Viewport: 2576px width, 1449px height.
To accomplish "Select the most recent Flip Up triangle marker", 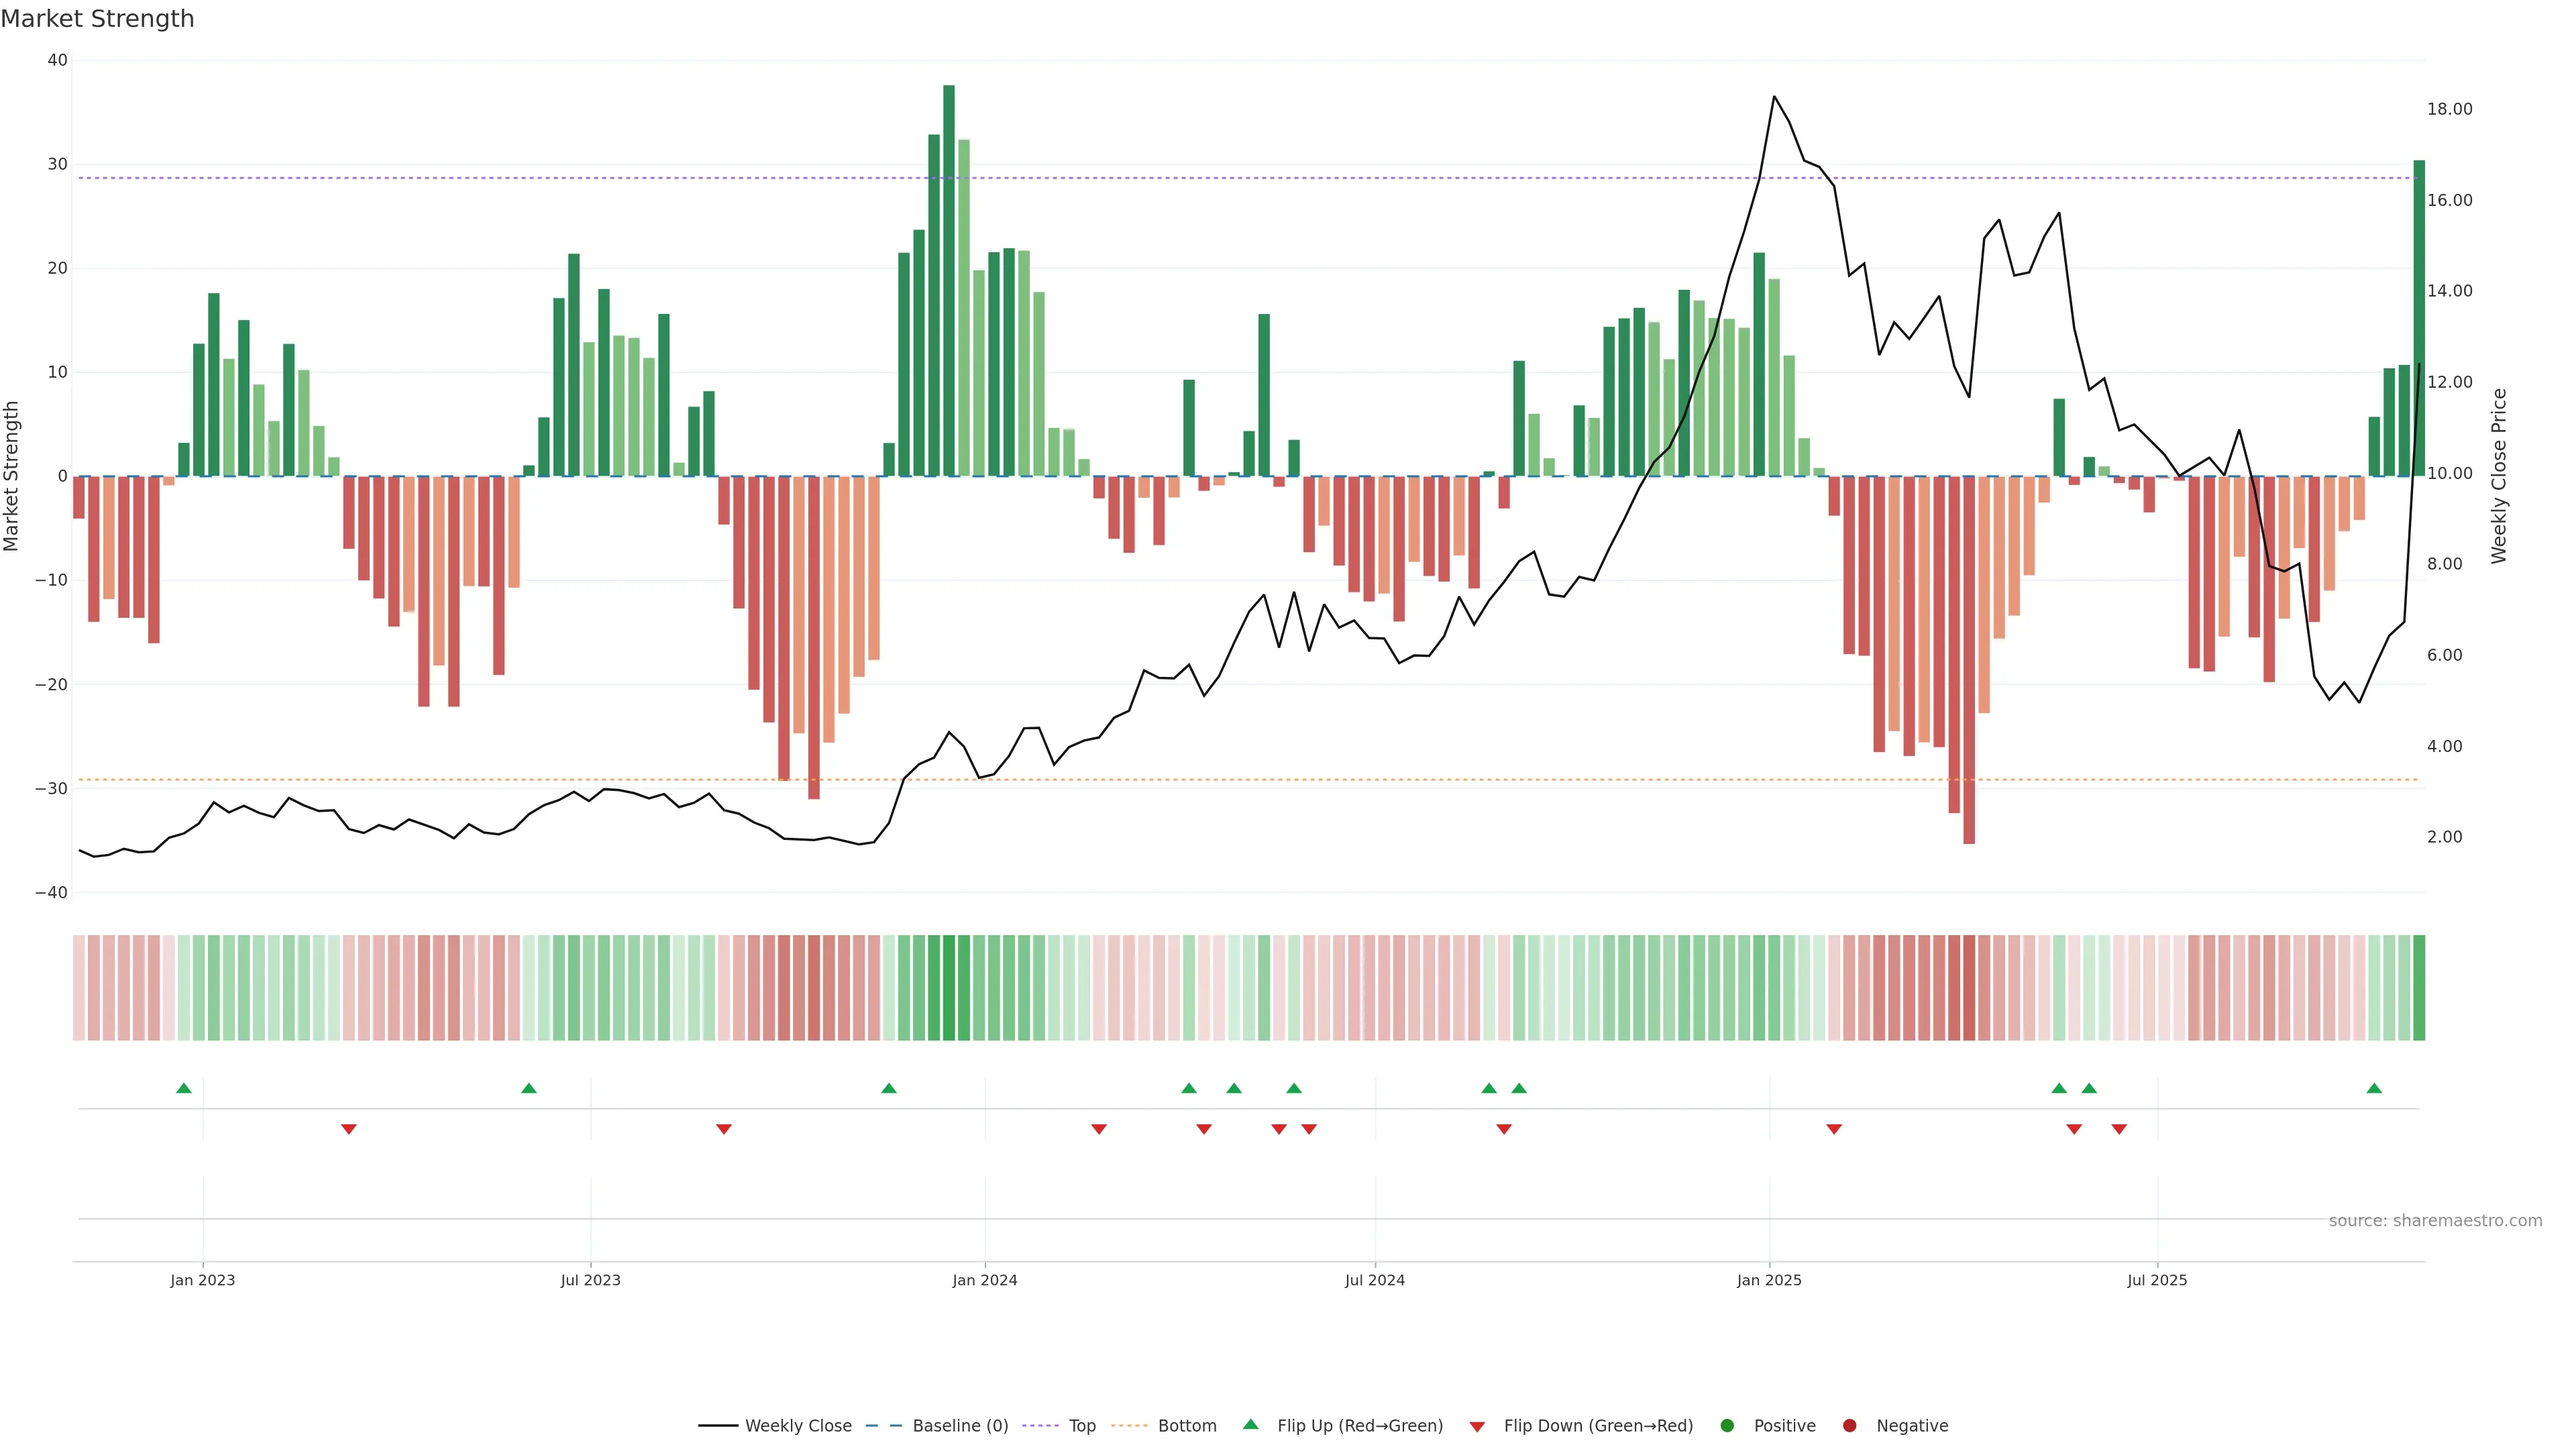I will click(2374, 1088).
